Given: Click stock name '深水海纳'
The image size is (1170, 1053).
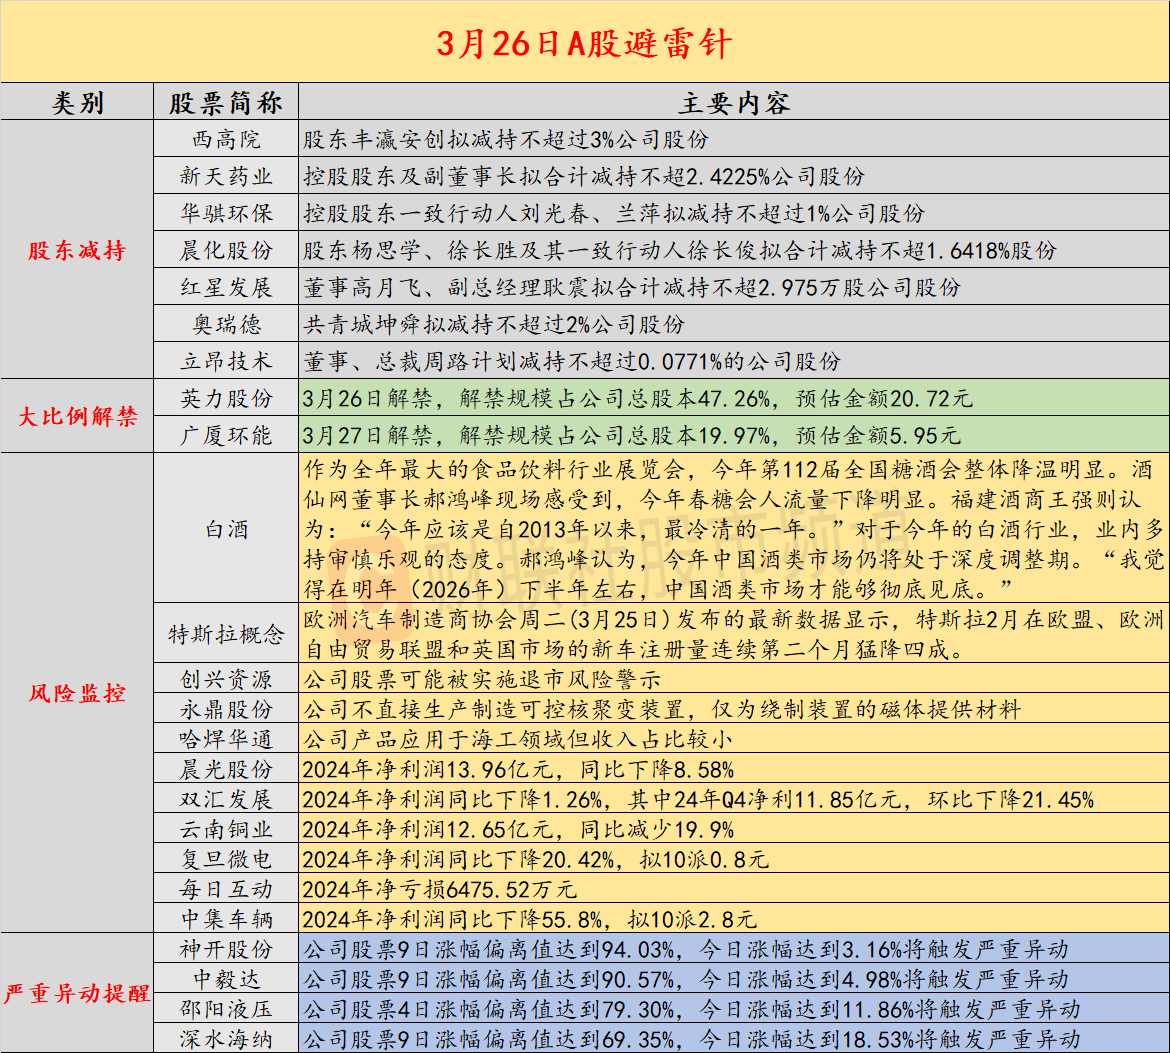Looking at the screenshot, I should point(225,1039).
